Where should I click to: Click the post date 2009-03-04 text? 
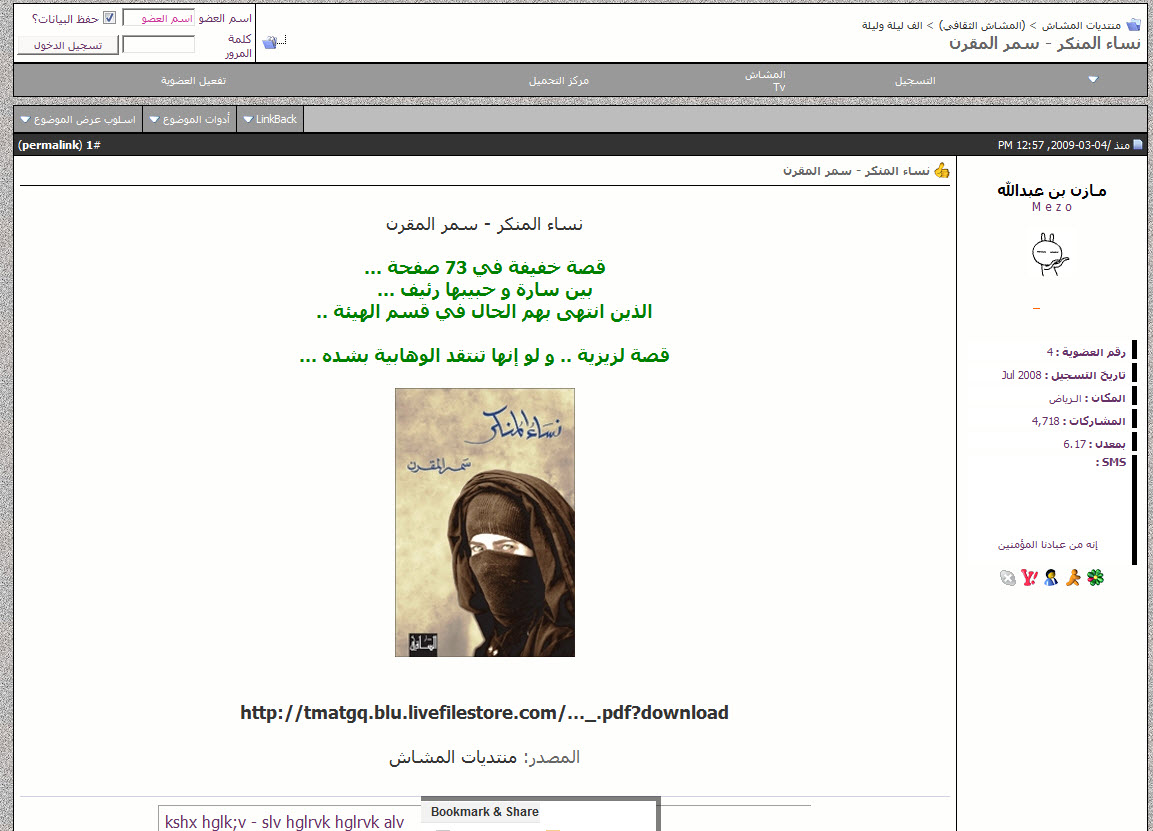click(x=1079, y=146)
